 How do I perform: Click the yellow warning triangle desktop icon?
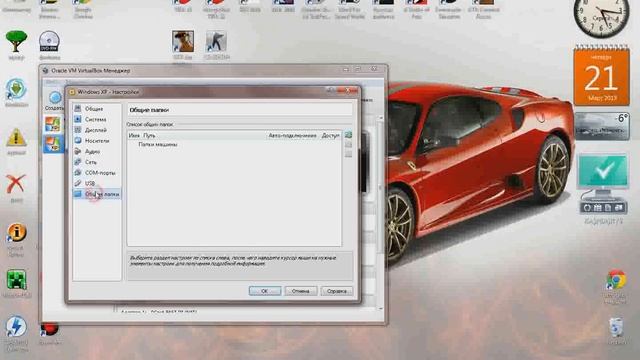pos(16,138)
